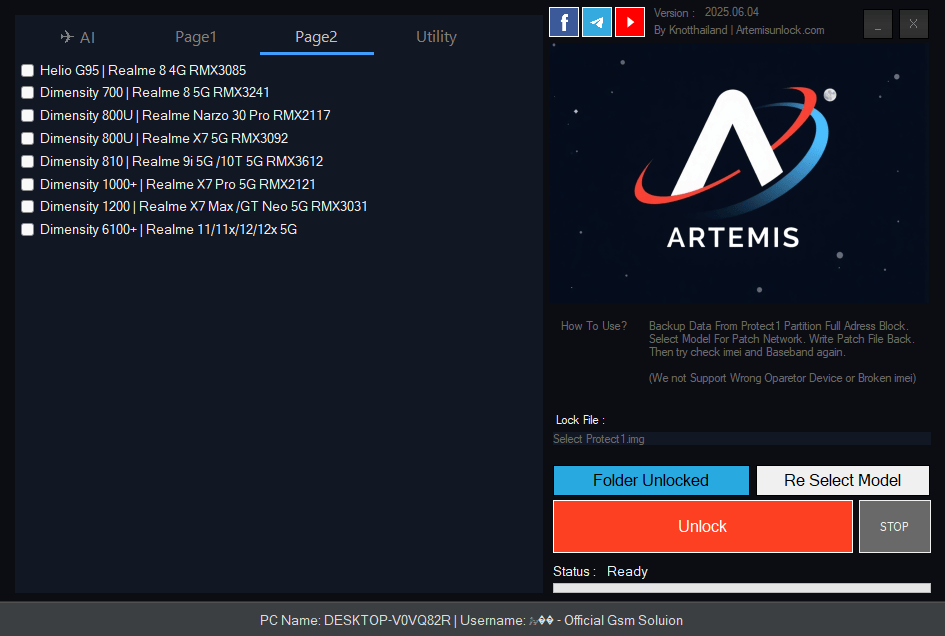Click the progress bar below Status
Screen dimensions: 945x636
click(740, 590)
